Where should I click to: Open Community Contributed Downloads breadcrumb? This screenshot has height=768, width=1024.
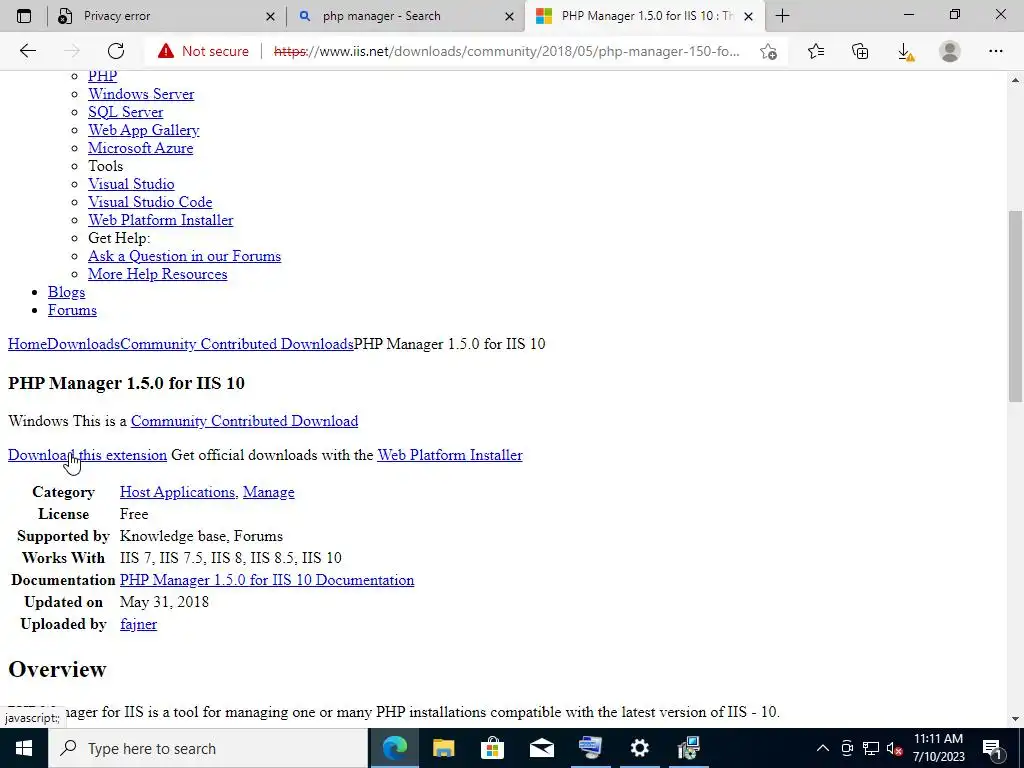click(236, 344)
